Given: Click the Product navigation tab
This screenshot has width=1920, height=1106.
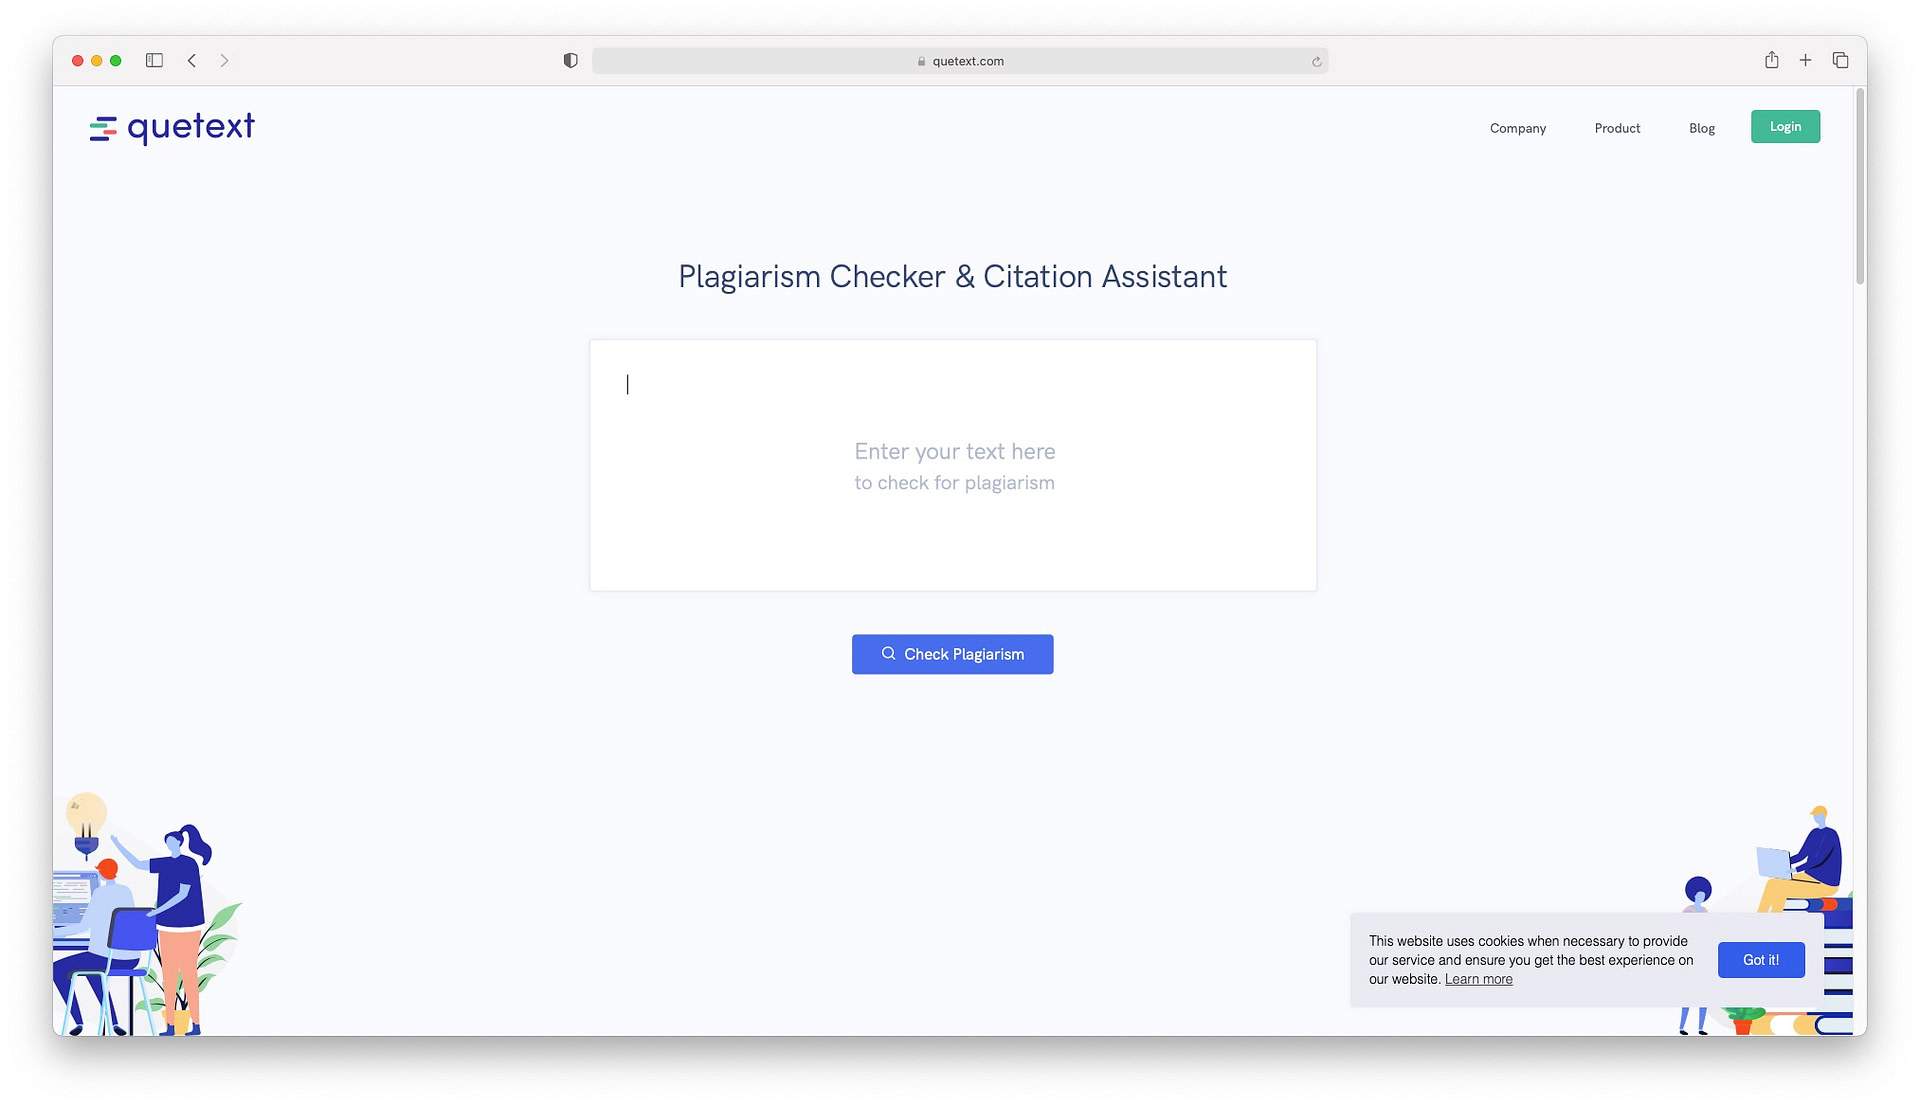Looking at the screenshot, I should click(x=1618, y=129).
